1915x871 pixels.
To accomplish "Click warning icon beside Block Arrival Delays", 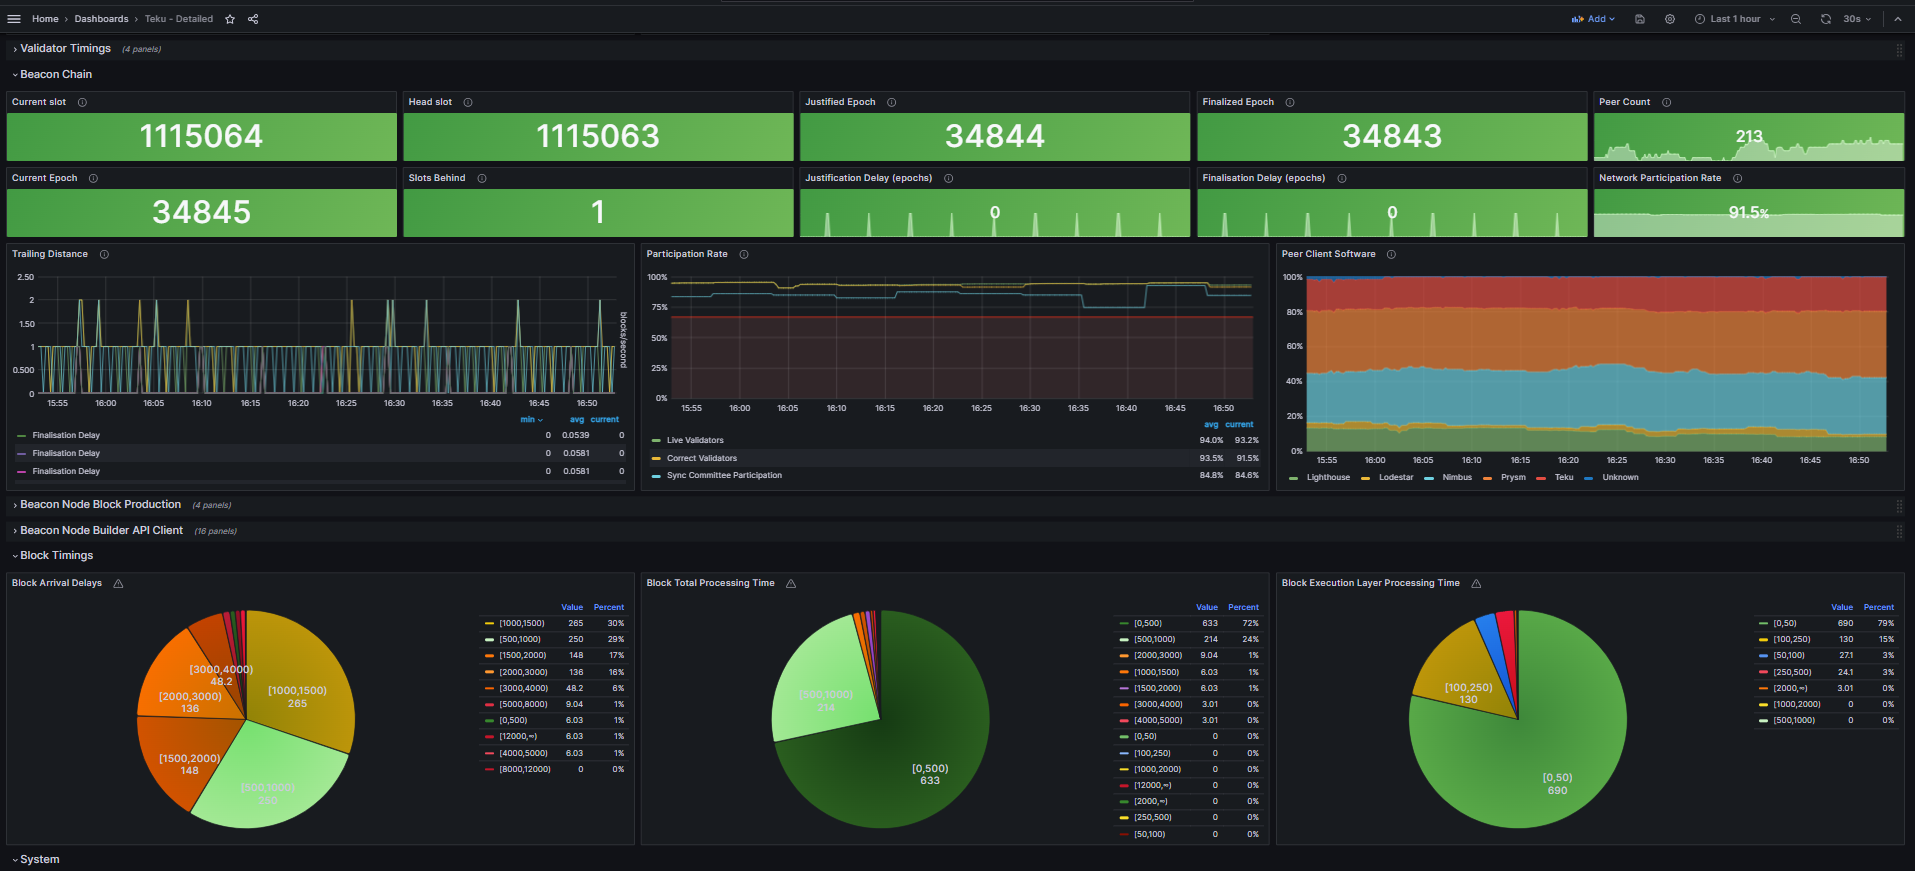I will click(118, 584).
